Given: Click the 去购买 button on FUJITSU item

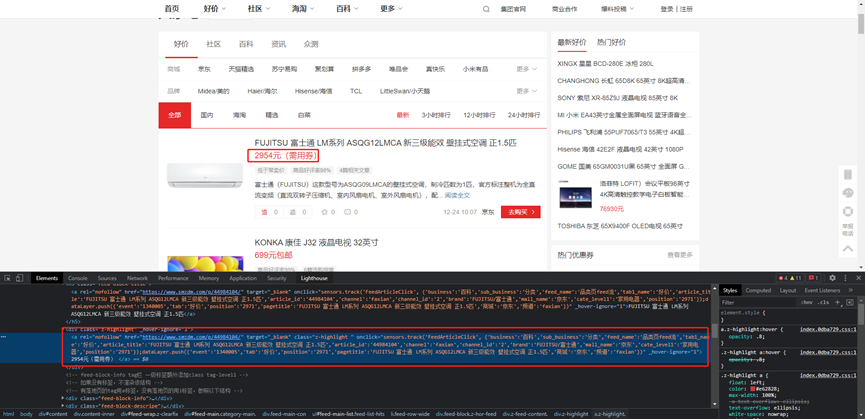Looking at the screenshot, I should pos(521,212).
